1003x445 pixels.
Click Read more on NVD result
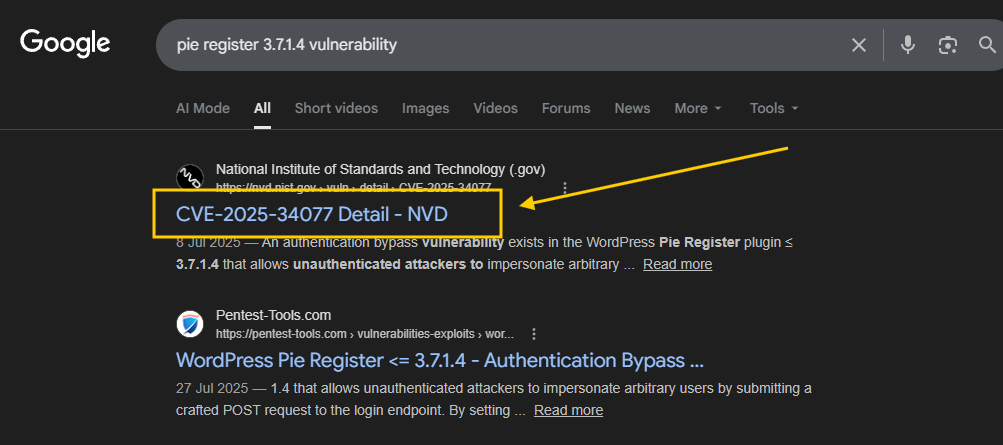click(677, 264)
